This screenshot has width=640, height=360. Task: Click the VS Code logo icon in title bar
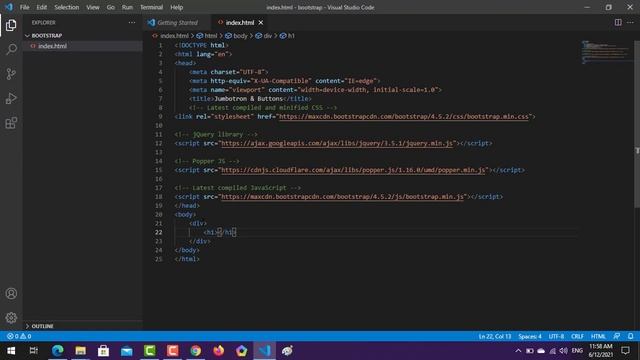(9, 7)
